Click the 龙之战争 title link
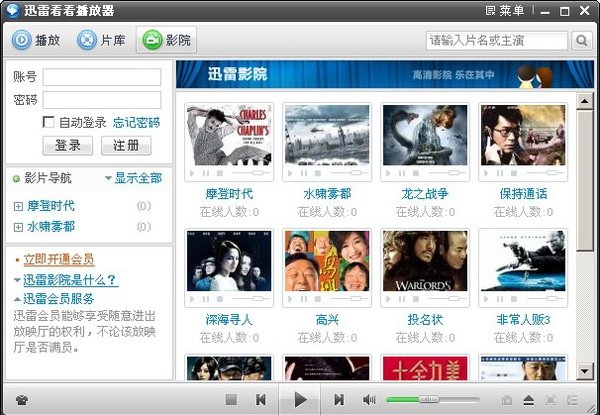Image resolution: width=600 pixels, height=415 pixels. click(425, 194)
